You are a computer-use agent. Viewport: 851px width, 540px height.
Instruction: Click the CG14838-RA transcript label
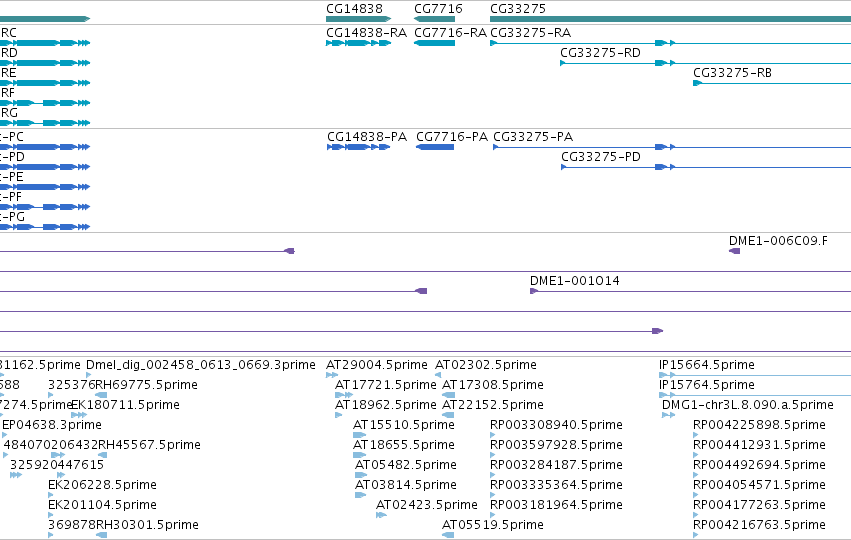point(366,33)
